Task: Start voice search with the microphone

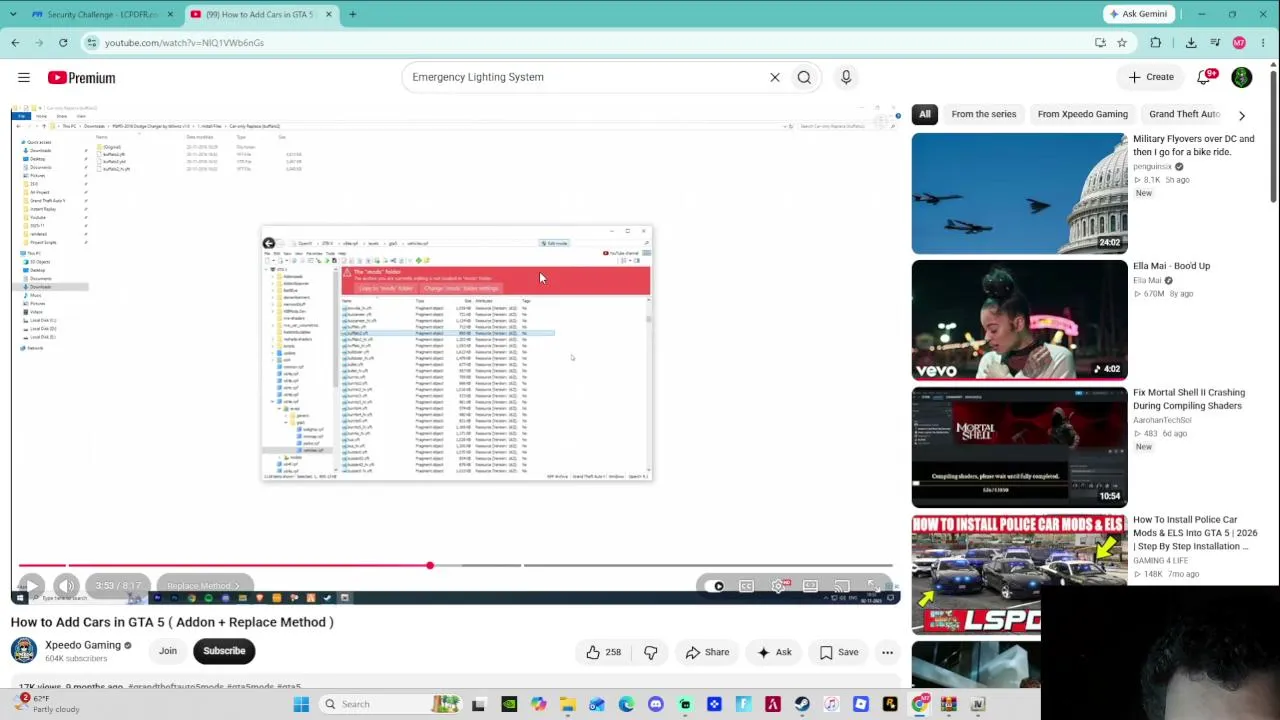Action: click(846, 77)
